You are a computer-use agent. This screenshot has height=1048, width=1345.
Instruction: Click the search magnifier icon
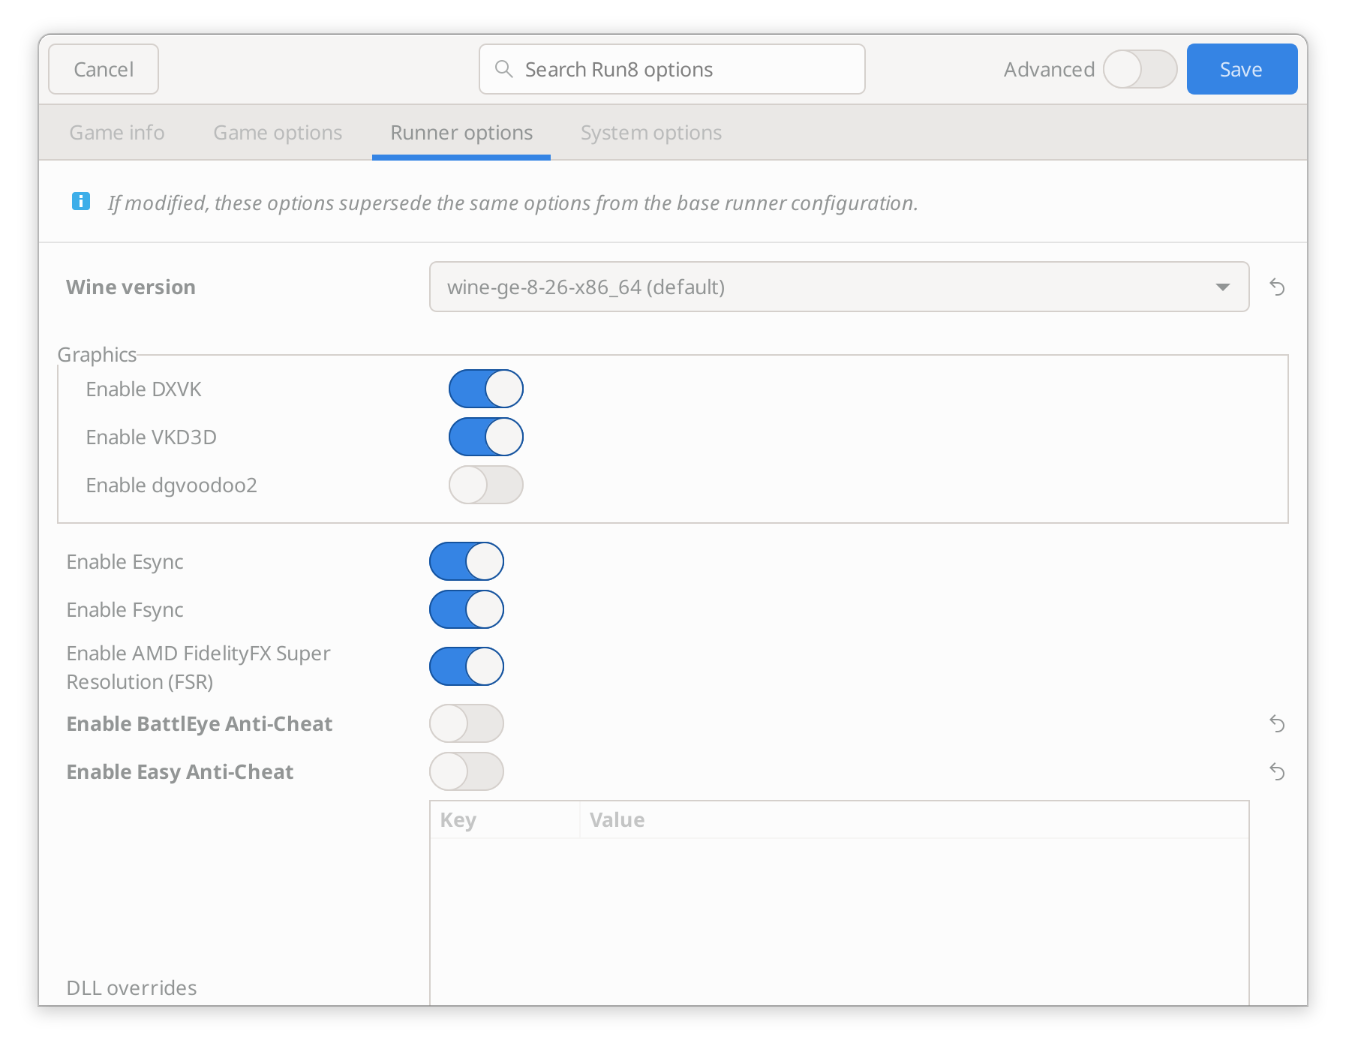[x=504, y=69]
